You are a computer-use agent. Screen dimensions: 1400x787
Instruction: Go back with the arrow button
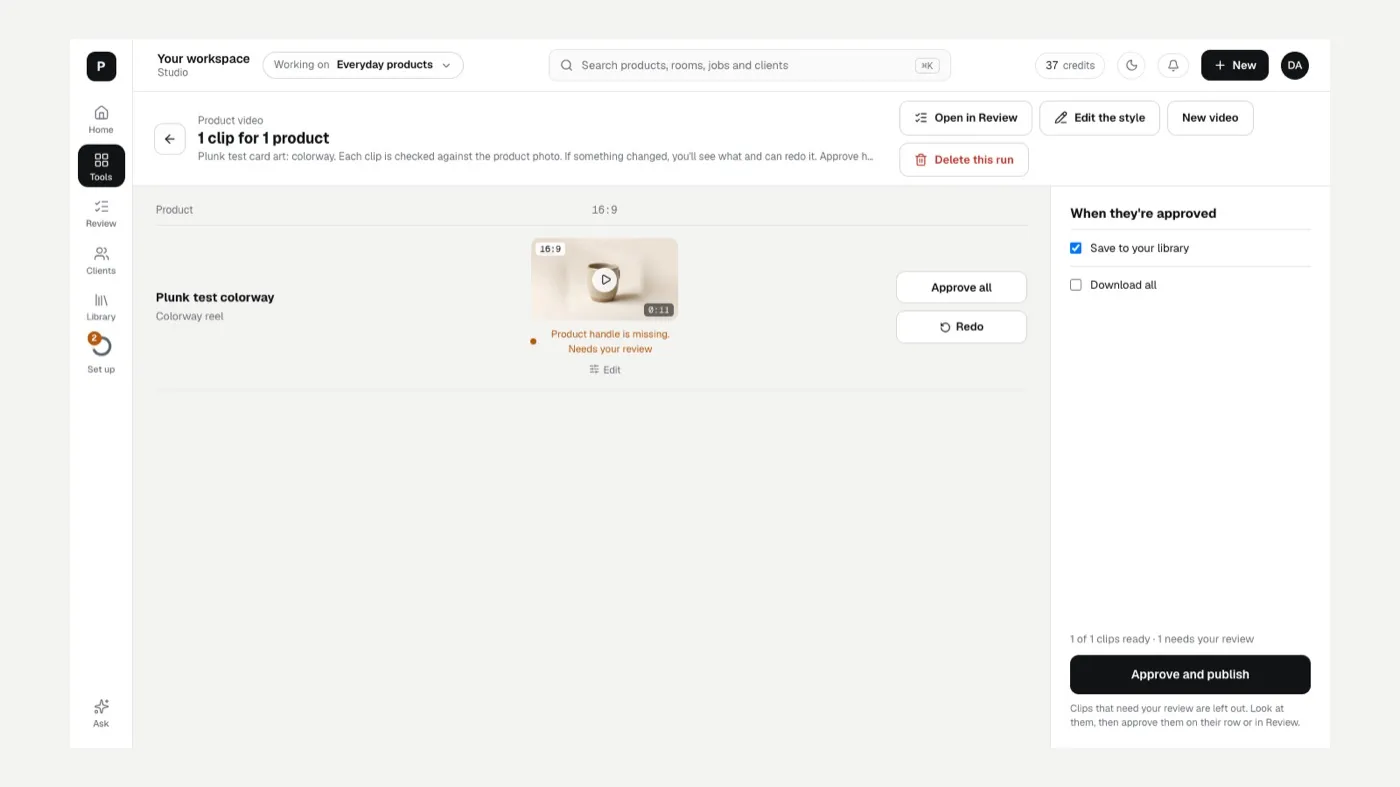coord(170,139)
